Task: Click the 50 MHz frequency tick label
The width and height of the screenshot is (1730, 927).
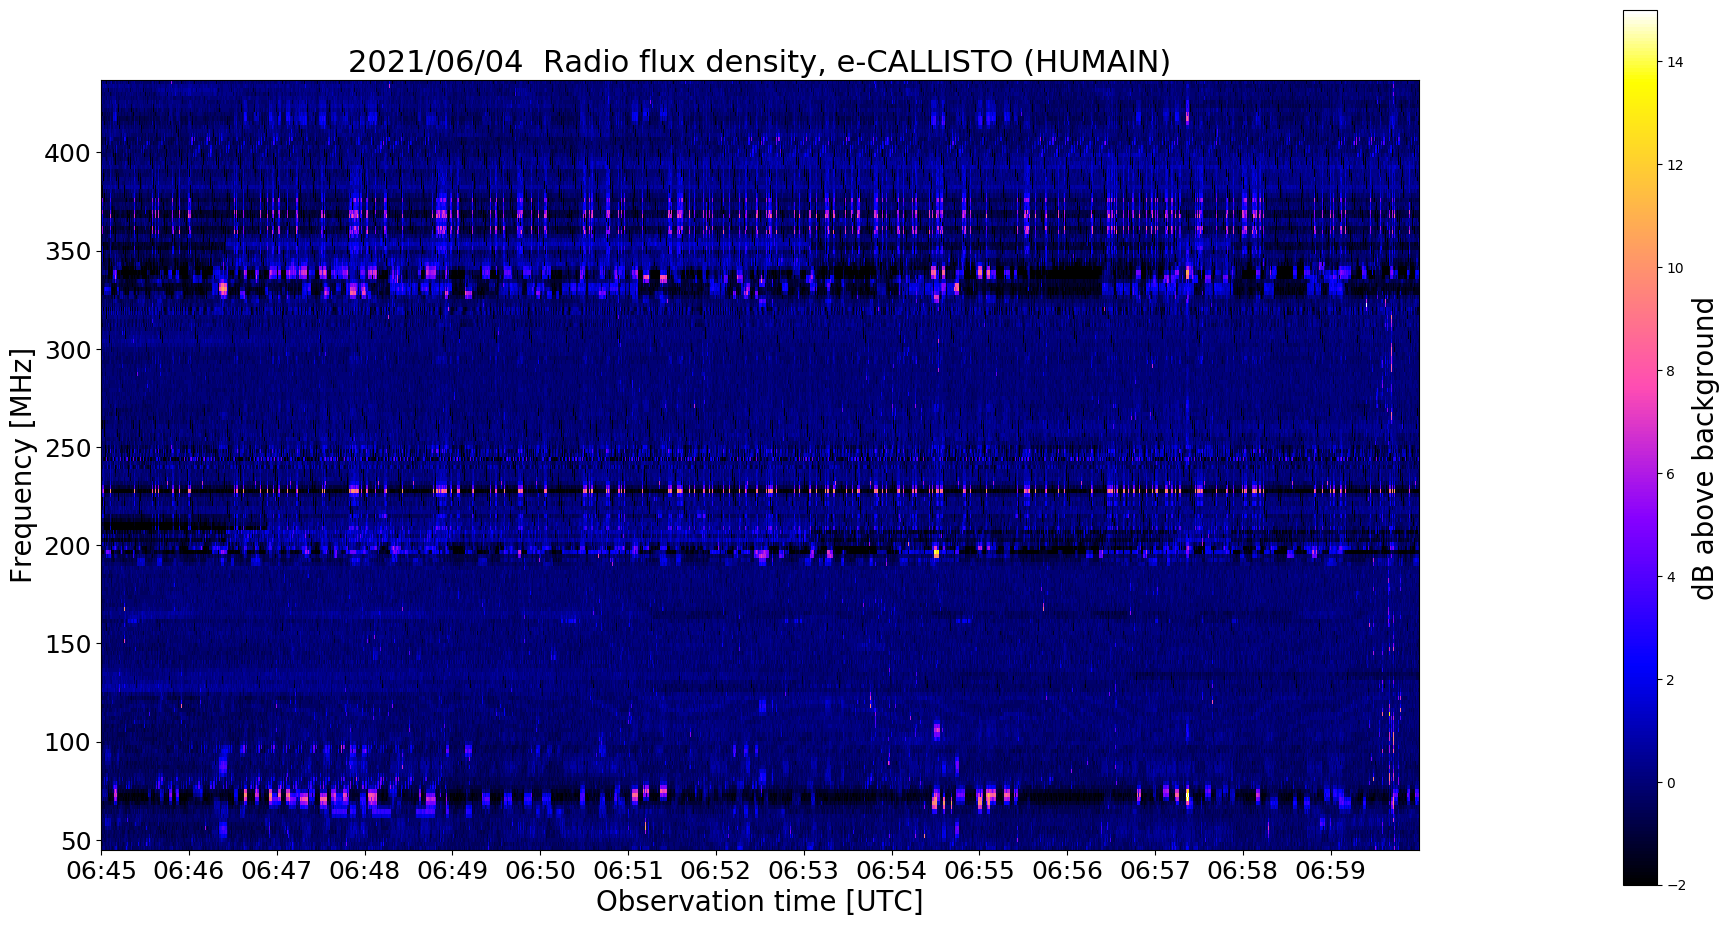Action: click(76, 840)
